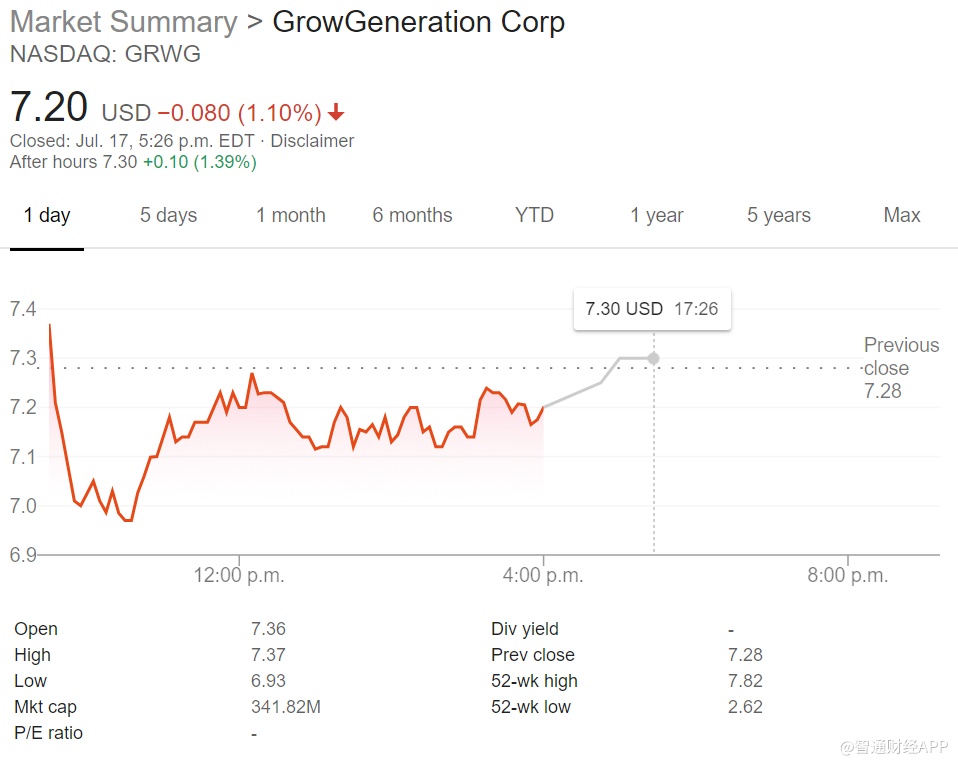Click the Market Summary breadcrumb link
This screenshot has height=766, width=958.
123,22
